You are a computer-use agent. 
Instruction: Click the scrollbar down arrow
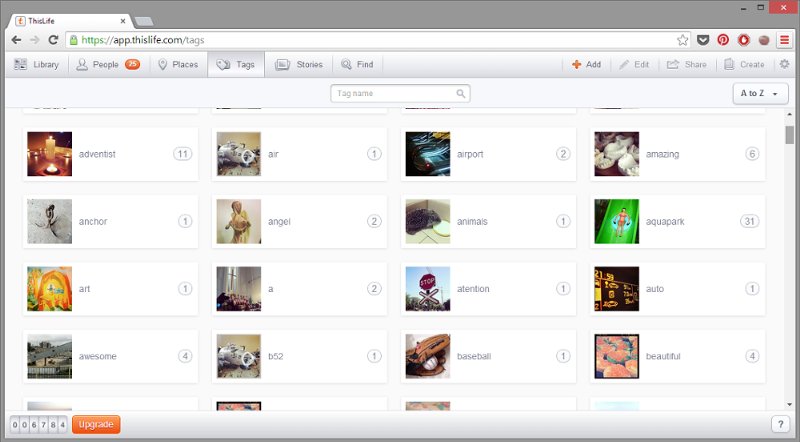[x=789, y=404]
